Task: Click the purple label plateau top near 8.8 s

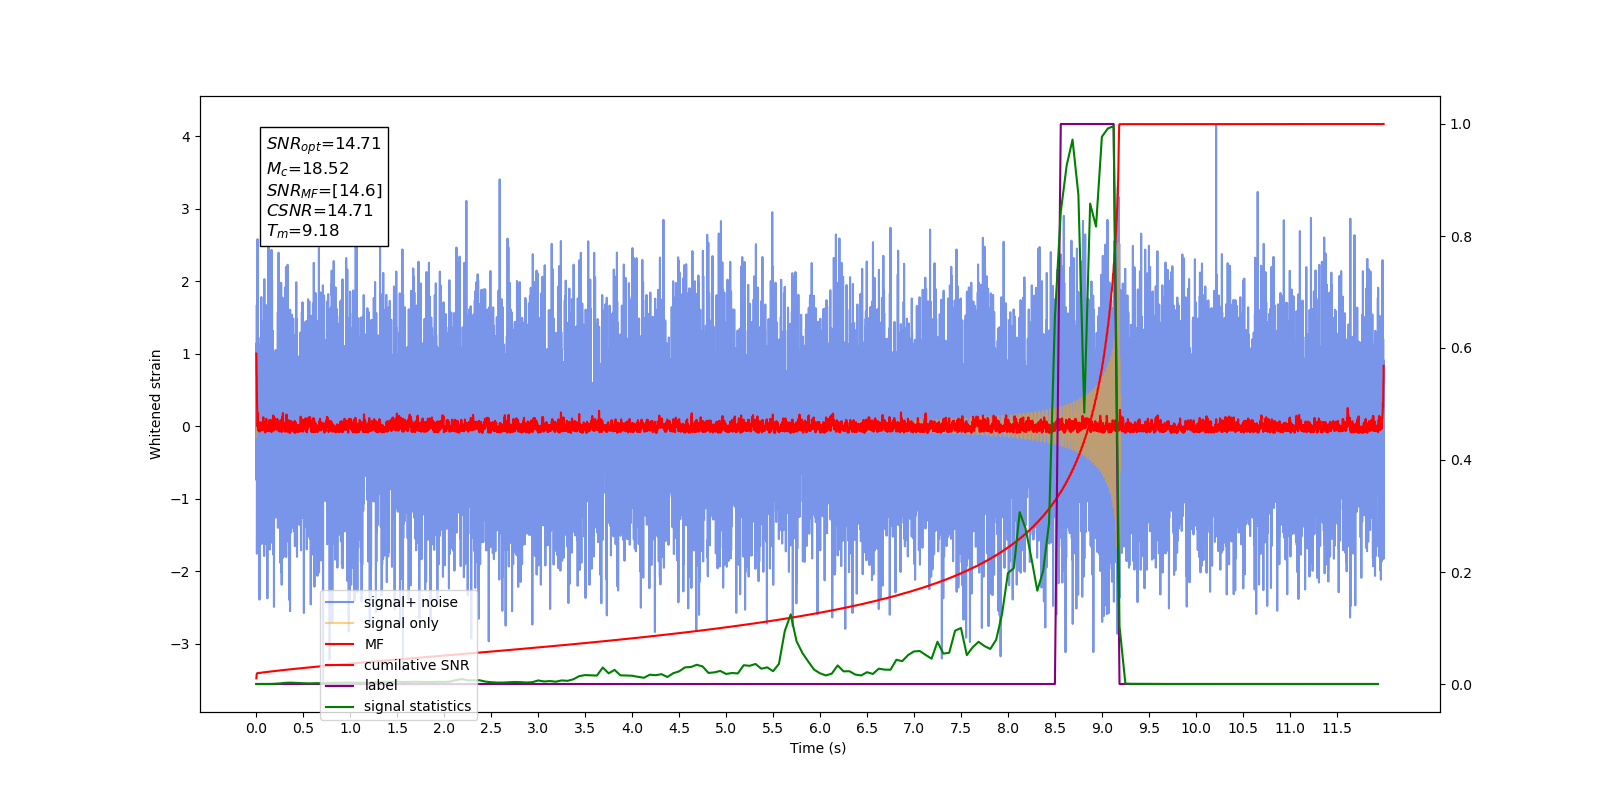Action: pos(1085,124)
